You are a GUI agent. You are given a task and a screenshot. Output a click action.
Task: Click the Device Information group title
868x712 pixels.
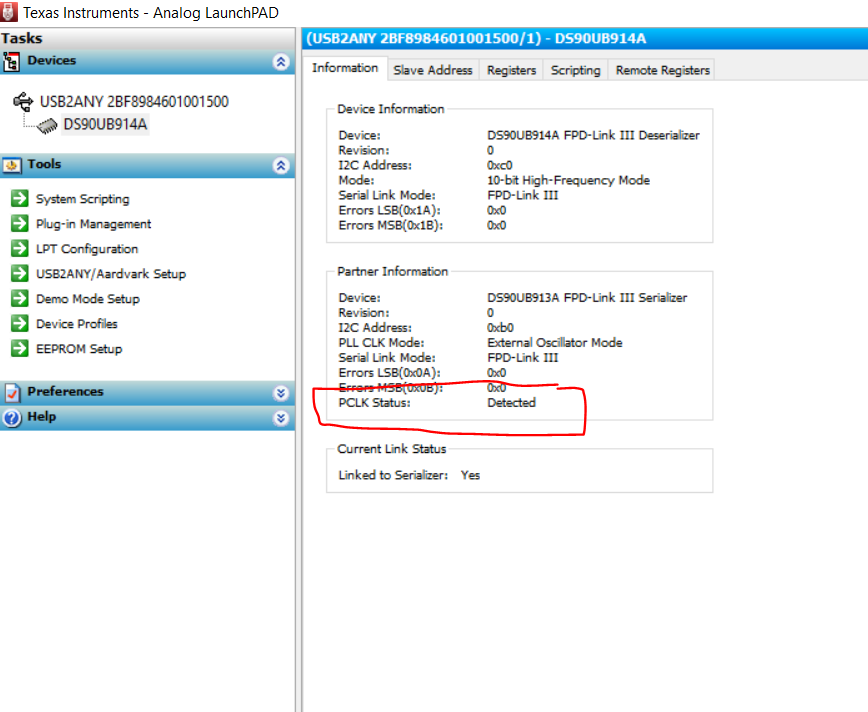[391, 109]
